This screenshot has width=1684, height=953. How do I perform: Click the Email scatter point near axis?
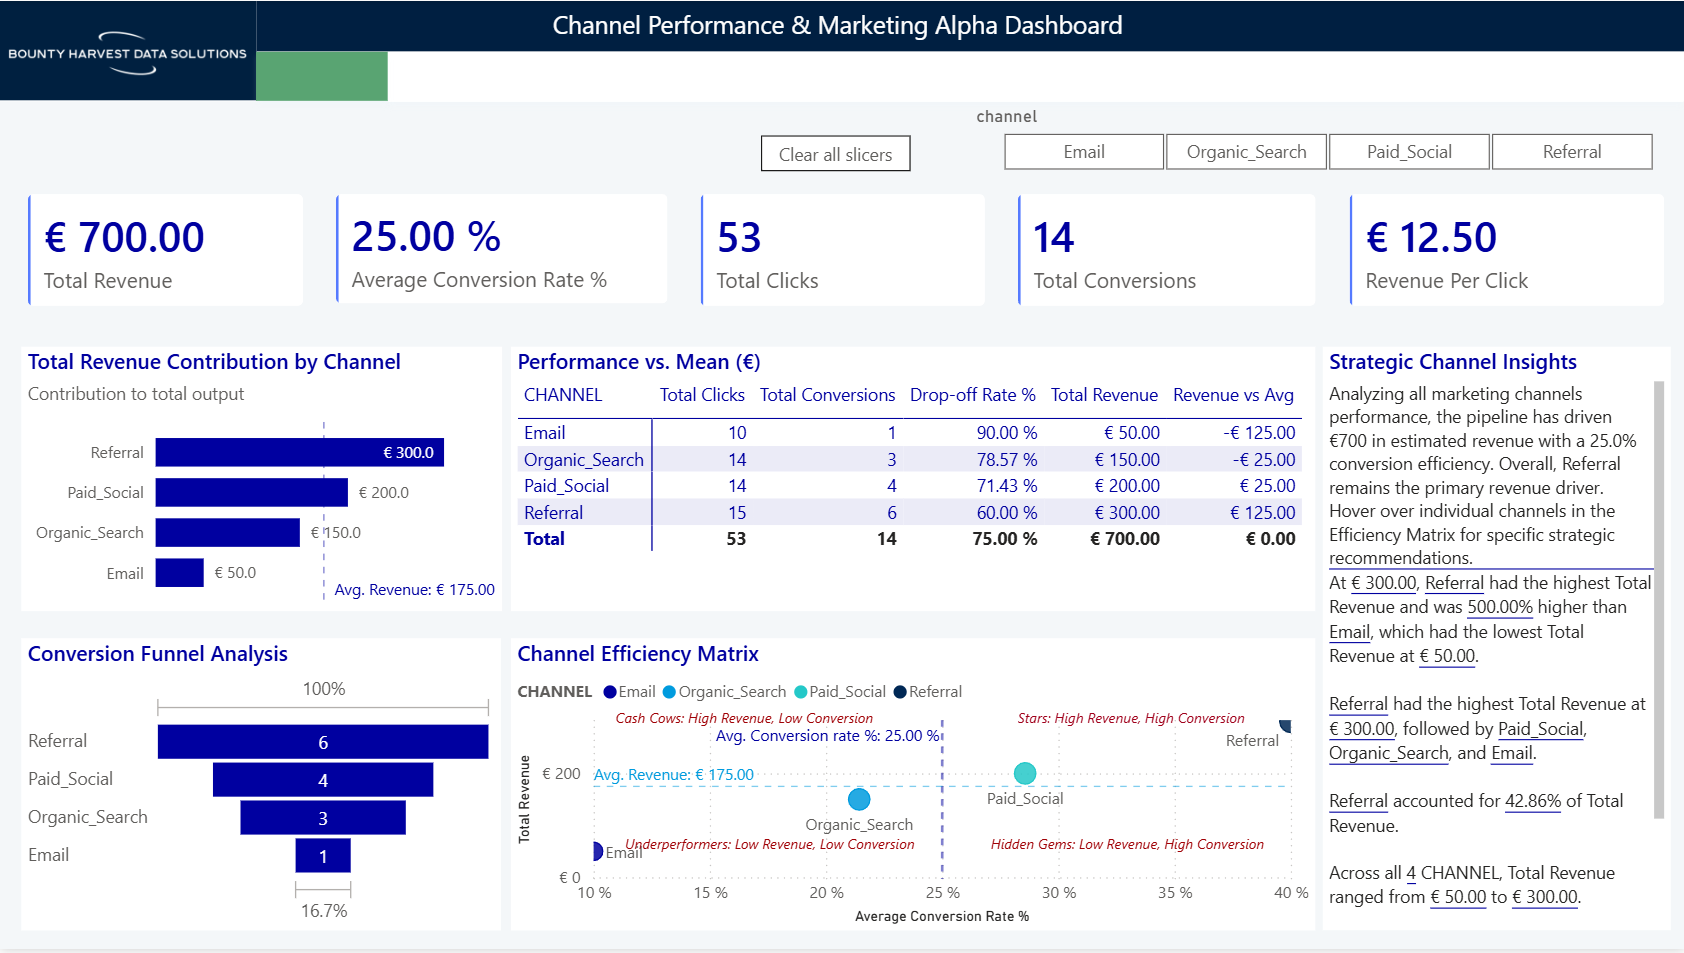coord(597,851)
